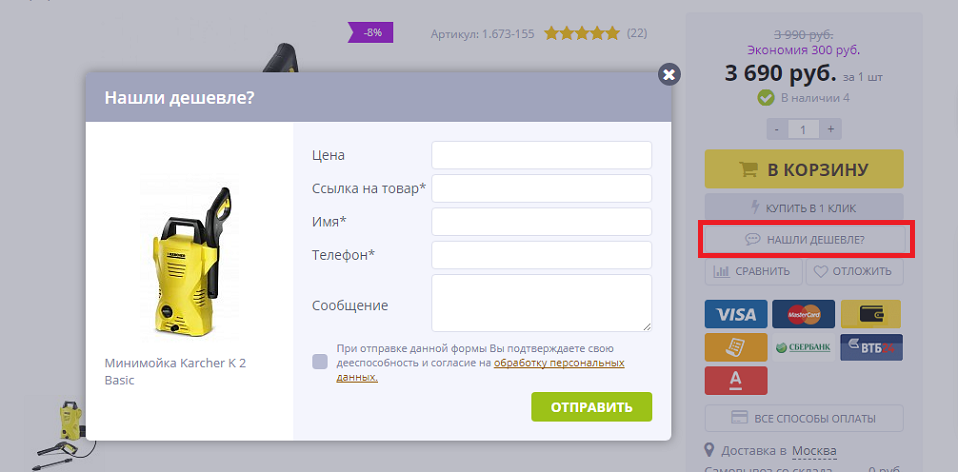Viewport: 958px width, 472px height.
Task: Click the 'В наличии 4' text
Action: click(x=814, y=98)
